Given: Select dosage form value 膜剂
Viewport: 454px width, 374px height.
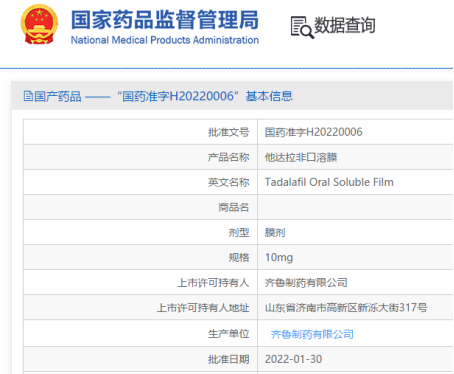Looking at the screenshot, I should click(275, 232).
